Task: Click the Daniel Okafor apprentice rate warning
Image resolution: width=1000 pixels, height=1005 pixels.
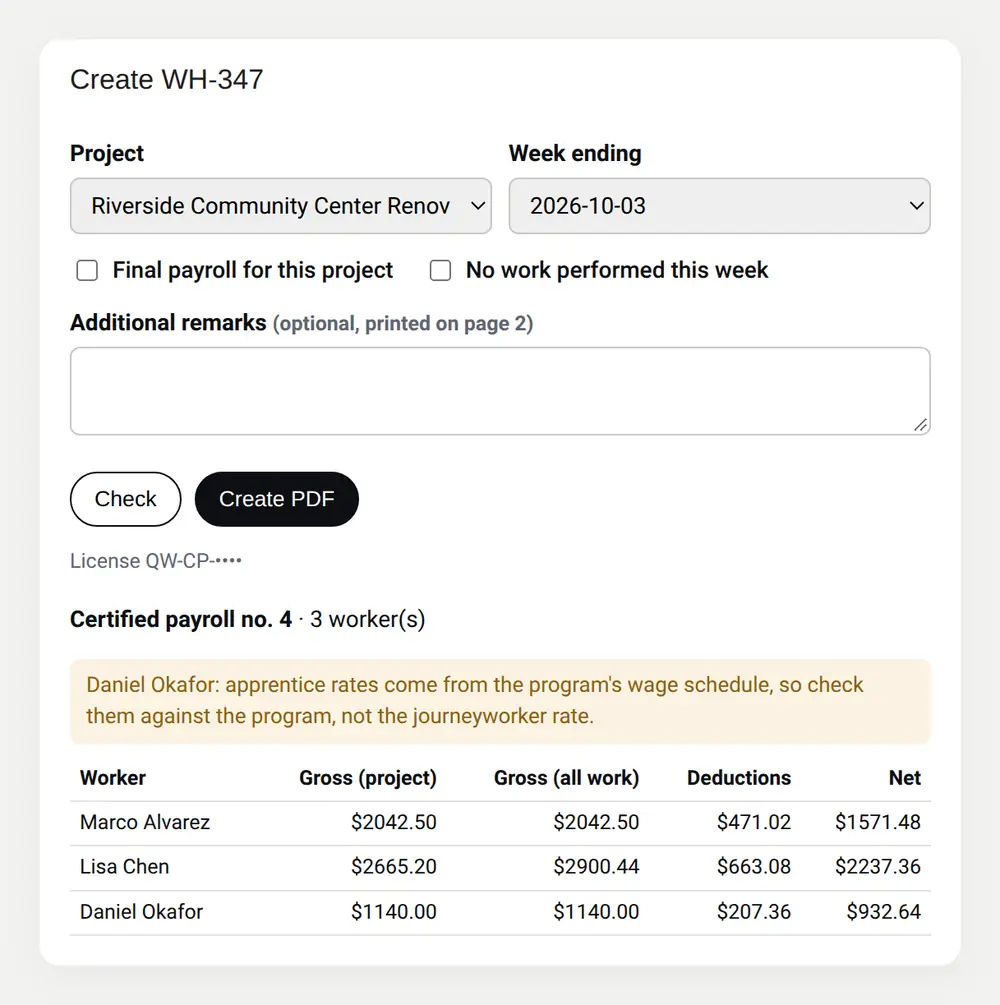Action: pyautogui.click(x=500, y=701)
